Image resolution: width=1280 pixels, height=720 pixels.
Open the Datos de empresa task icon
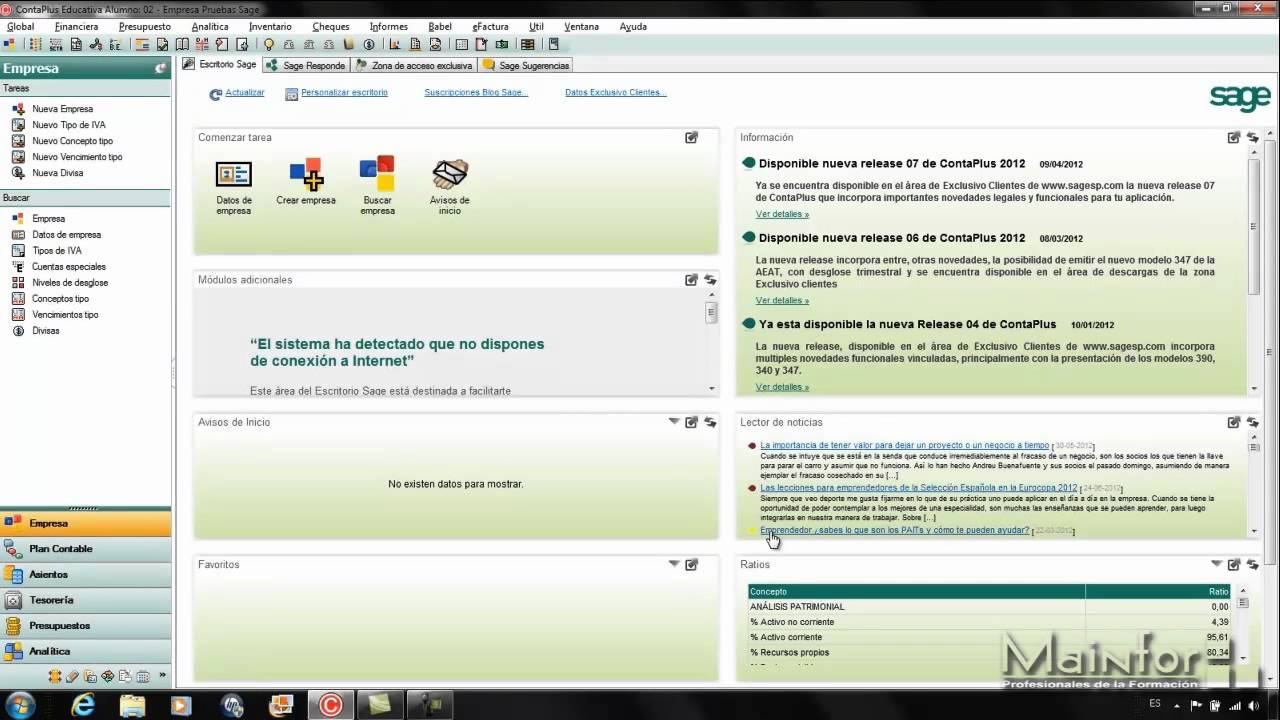pos(234,175)
